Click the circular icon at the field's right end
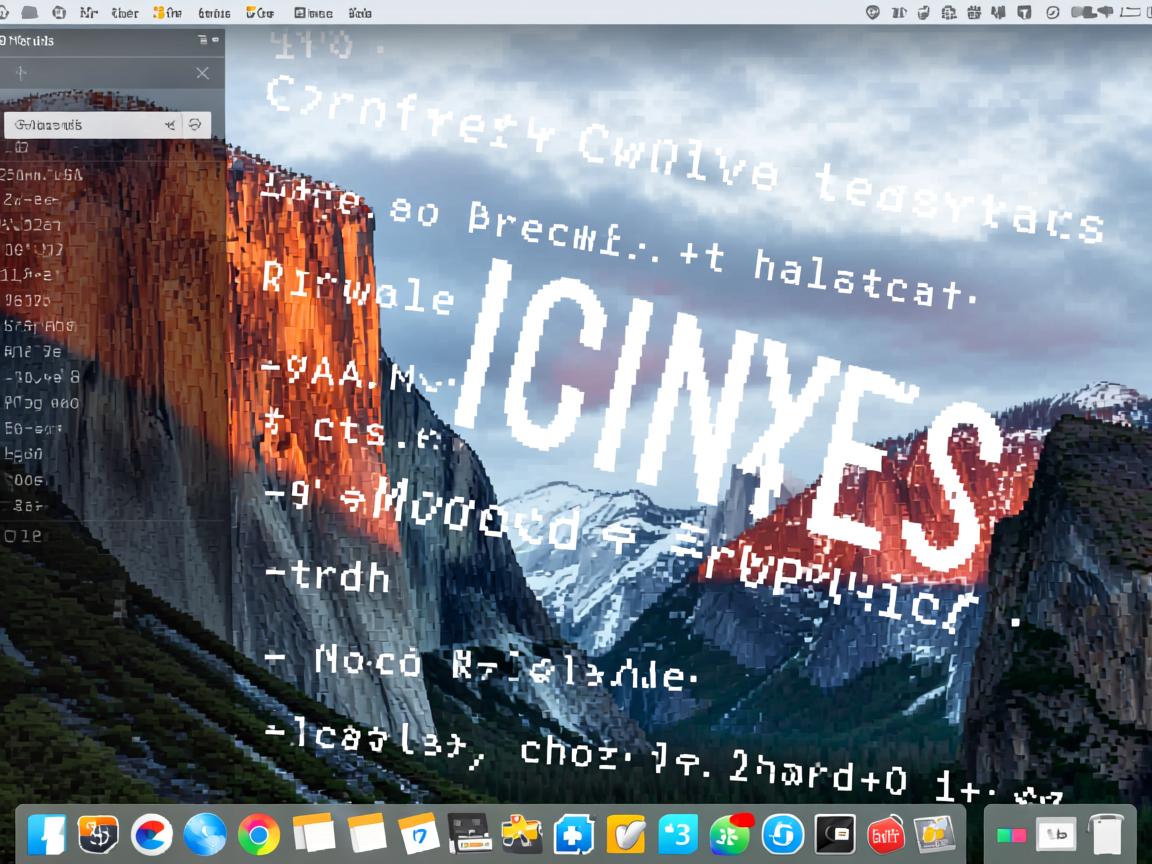The height and width of the screenshot is (864, 1152). pos(195,125)
